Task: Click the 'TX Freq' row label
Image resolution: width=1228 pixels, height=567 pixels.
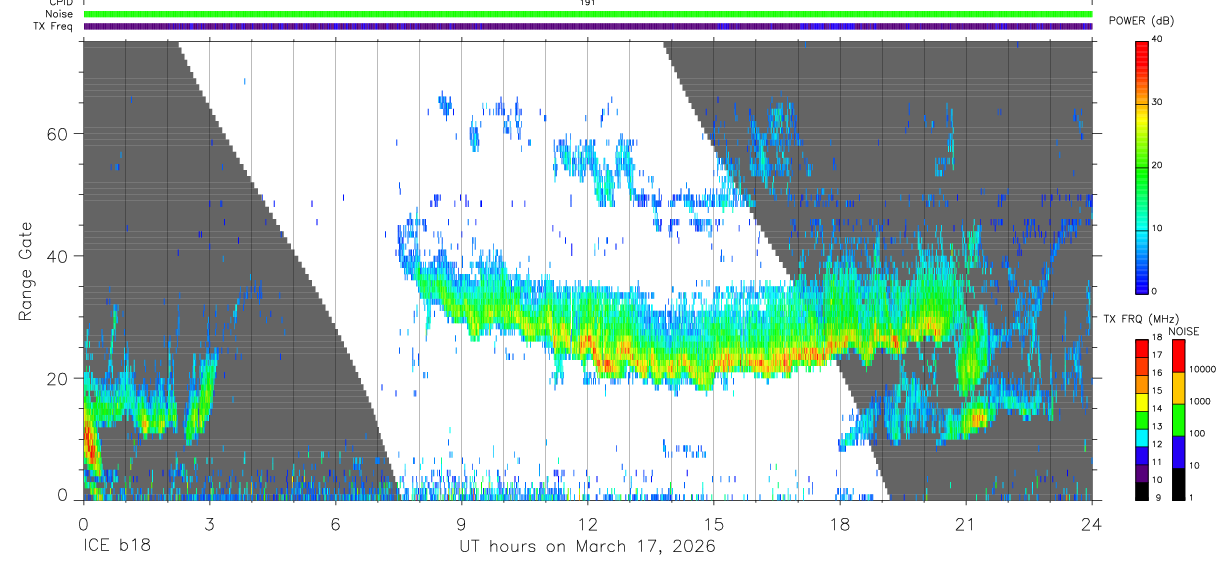Action: [54, 26]
